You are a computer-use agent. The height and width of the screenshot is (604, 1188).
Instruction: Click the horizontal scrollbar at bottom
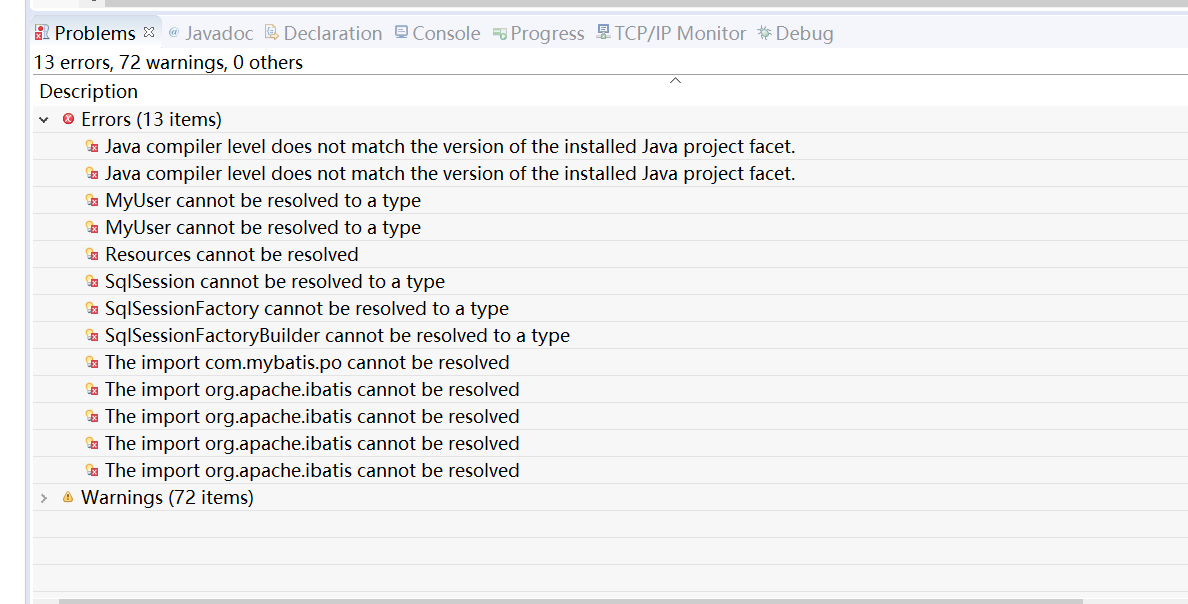[x=570, y=600]
